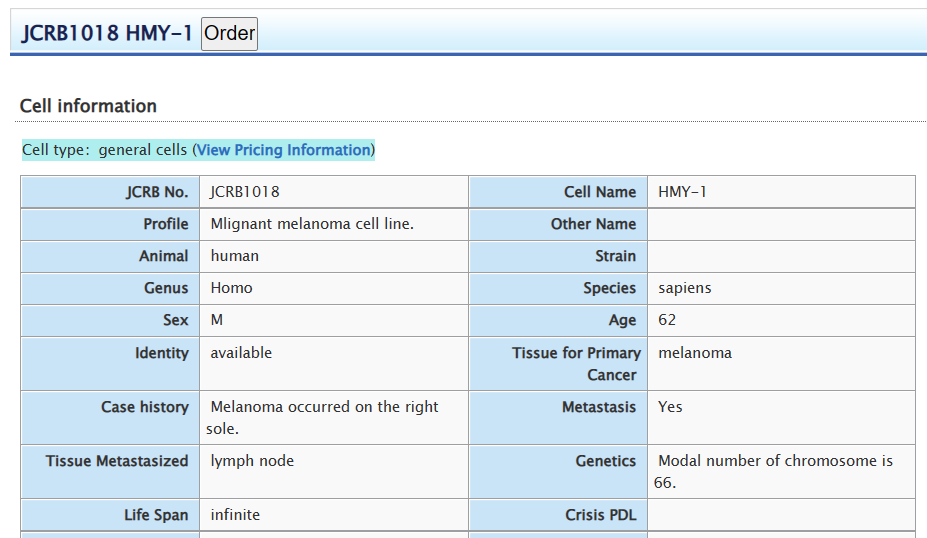Click the Order button
The width and height of the screenshot is (927, 538).
pyautogui.click(x=229, y=33)
